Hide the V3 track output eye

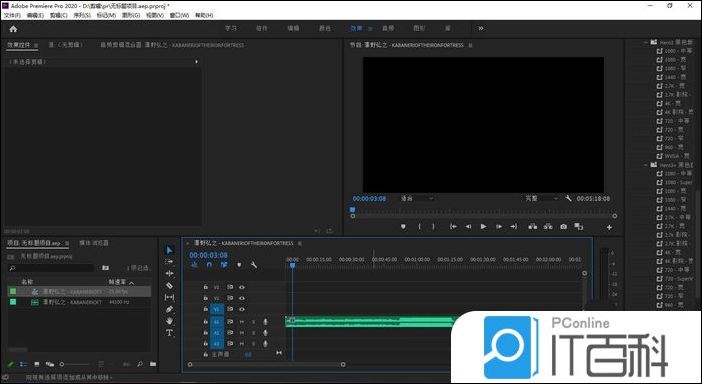(x=242, y=287)
